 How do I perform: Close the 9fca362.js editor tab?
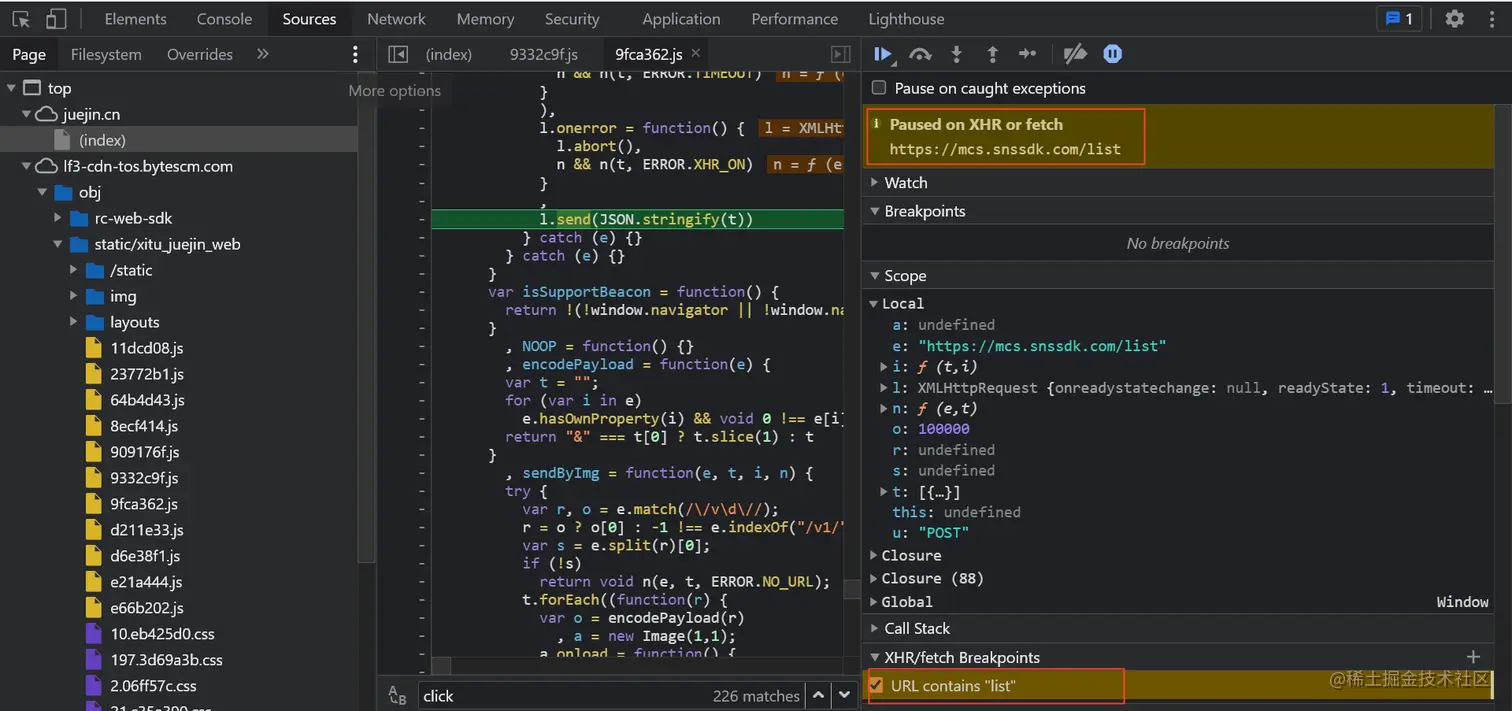[x=696, y=53]
